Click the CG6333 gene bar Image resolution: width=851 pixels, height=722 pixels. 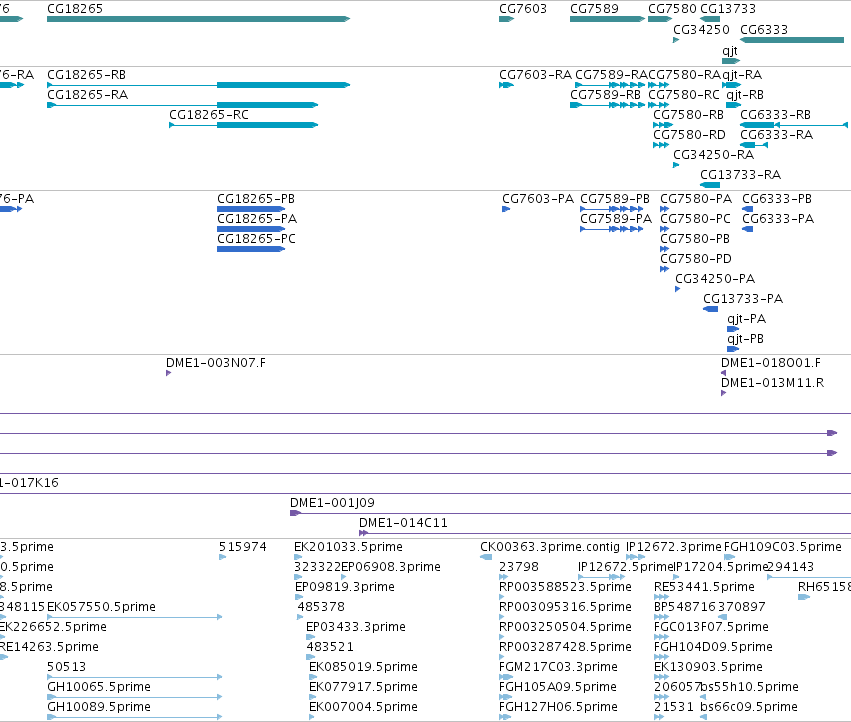coord(792,40)
